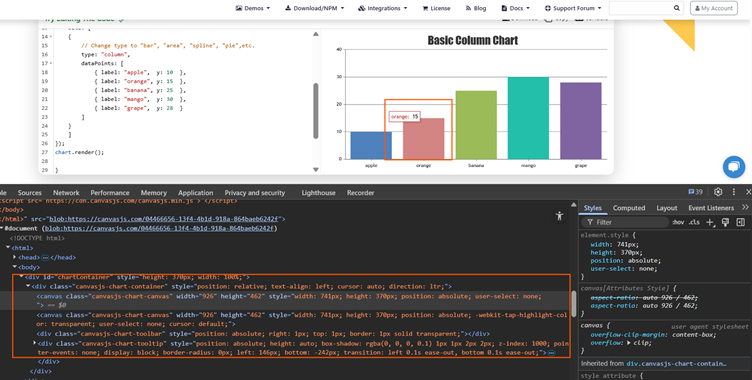Click the teal mango column bar
The height and width of the screenshot is (380, 752).
[x=528, y=118]
